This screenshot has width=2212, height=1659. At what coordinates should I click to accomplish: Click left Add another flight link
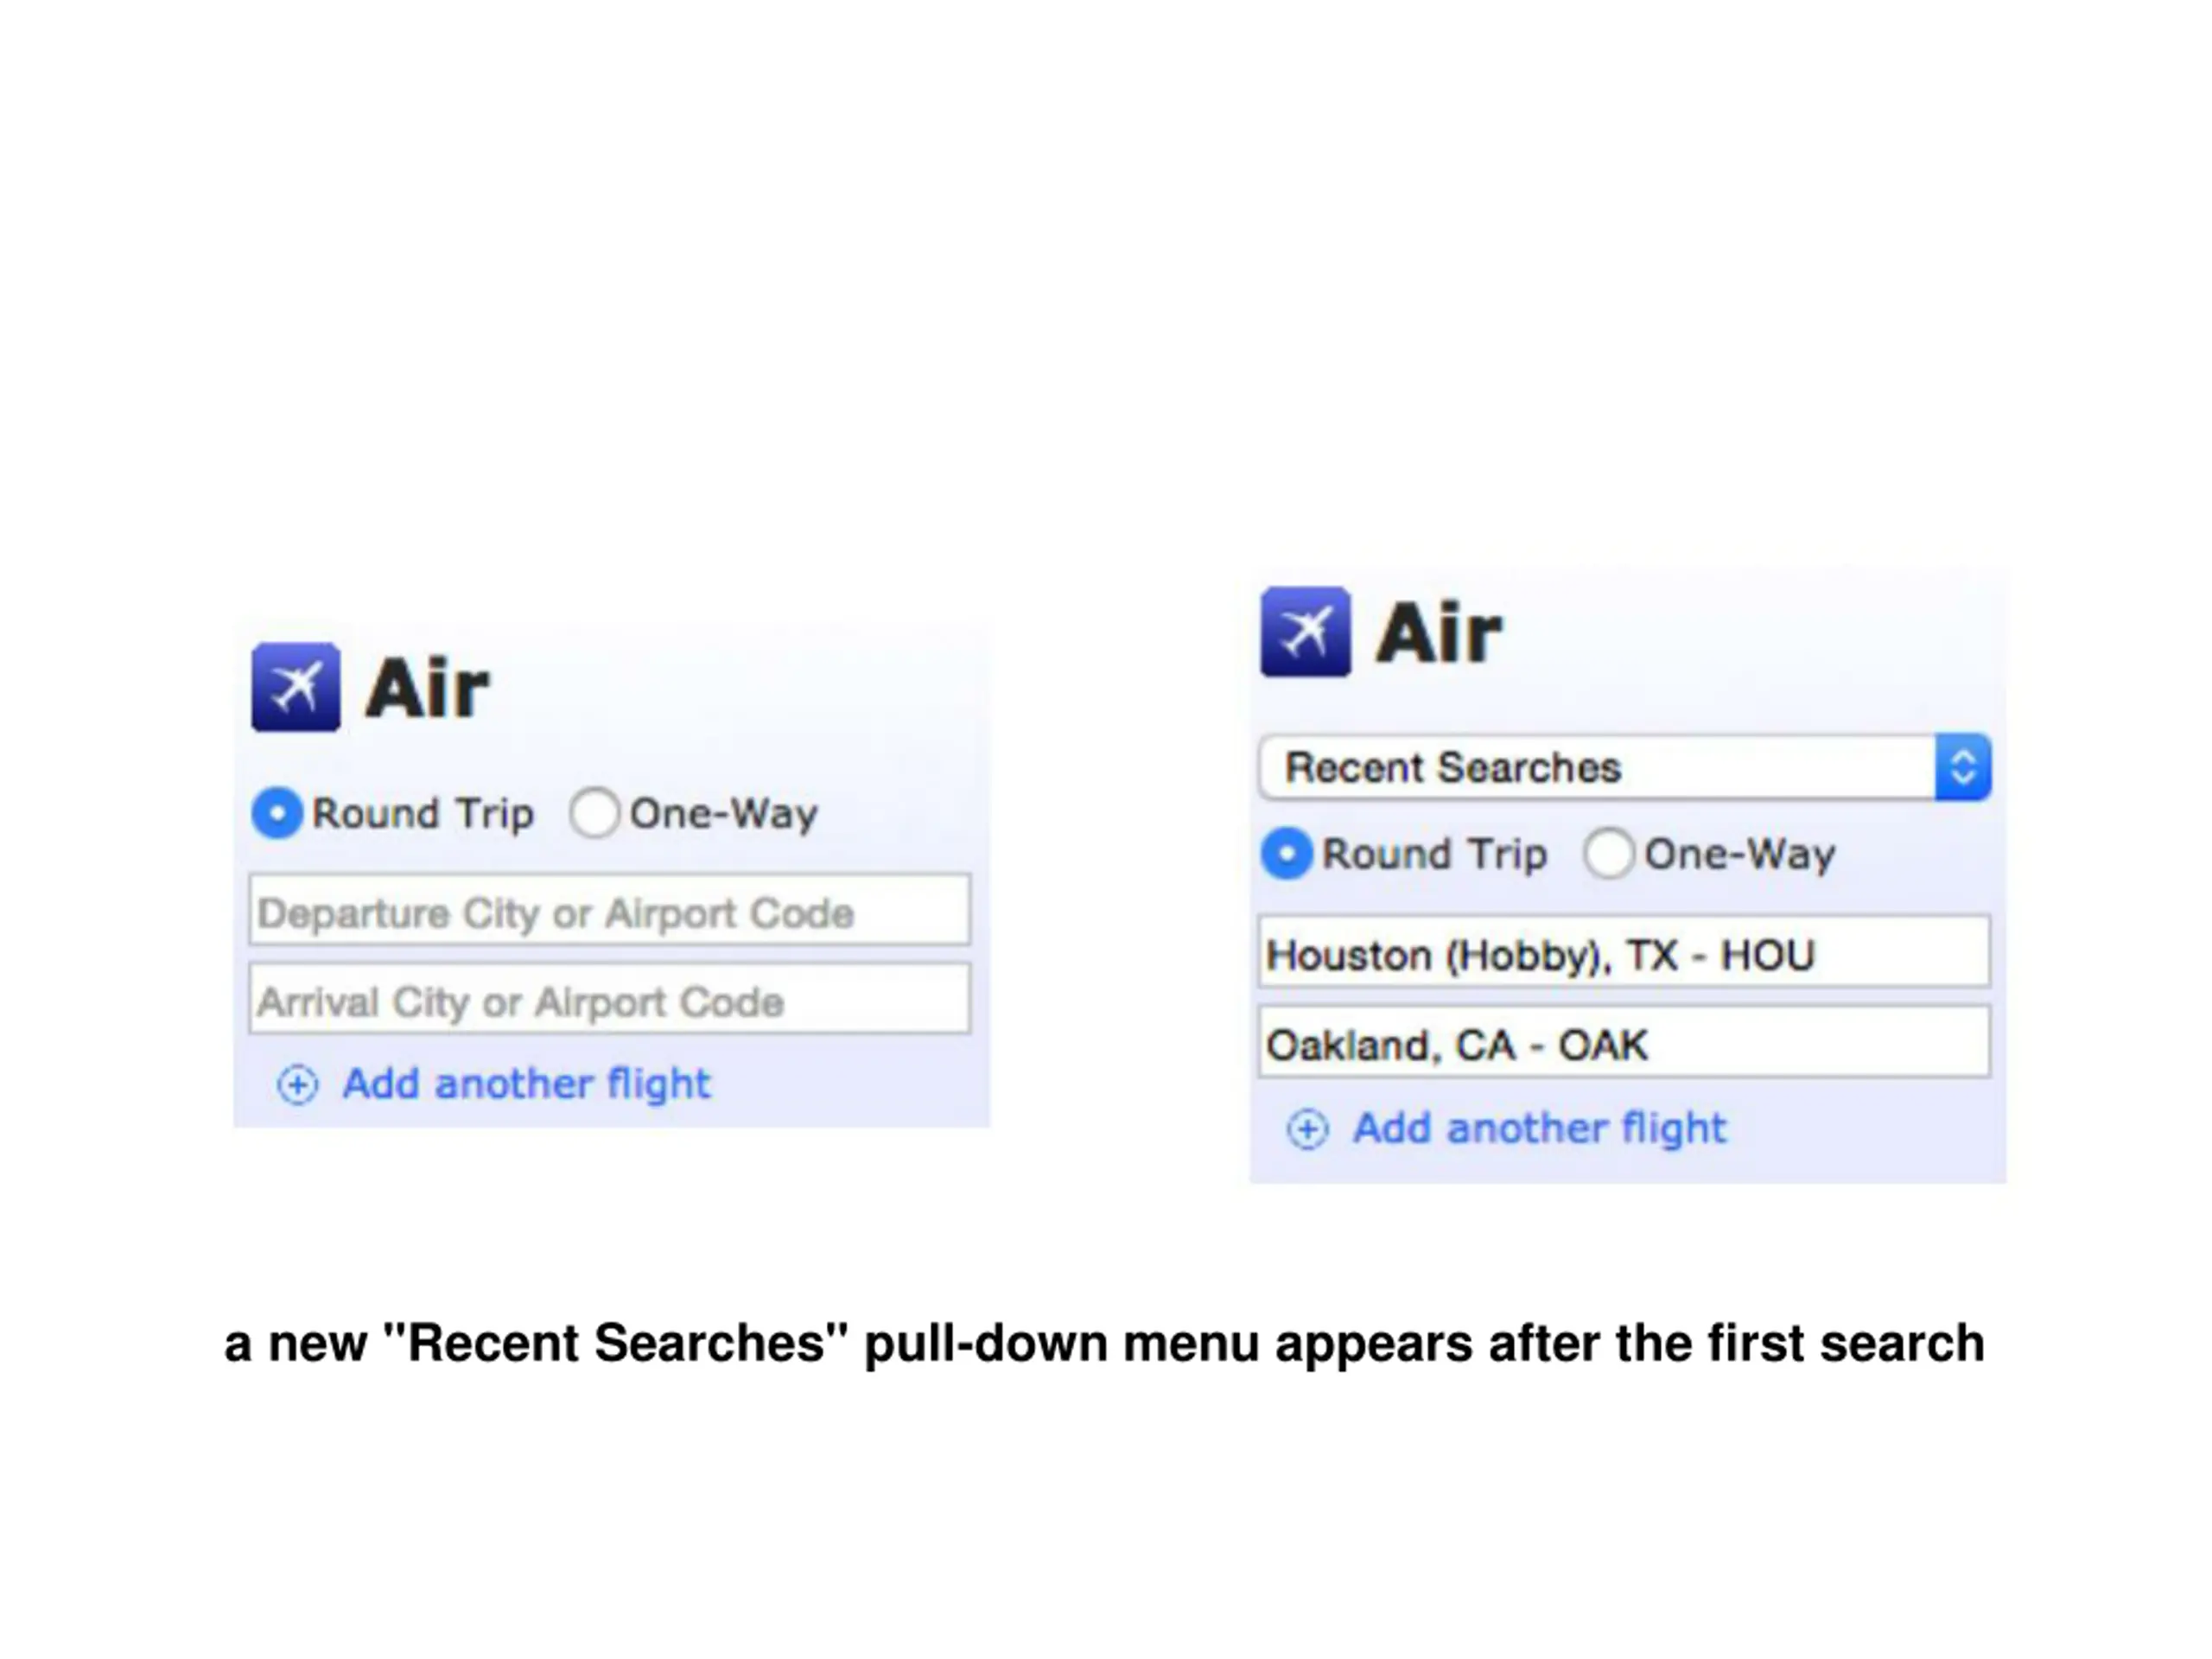pyautogui.click(x=527, y=1085)
